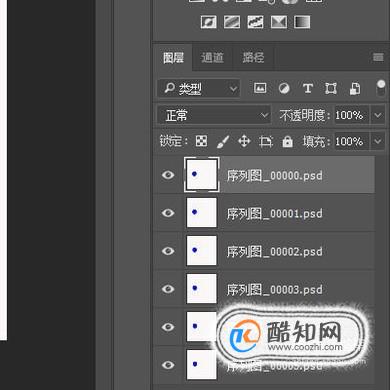This screenshot has height=390, width=390.
Task: Toggle layer filtering on/off switch
Action: [380, 88]
